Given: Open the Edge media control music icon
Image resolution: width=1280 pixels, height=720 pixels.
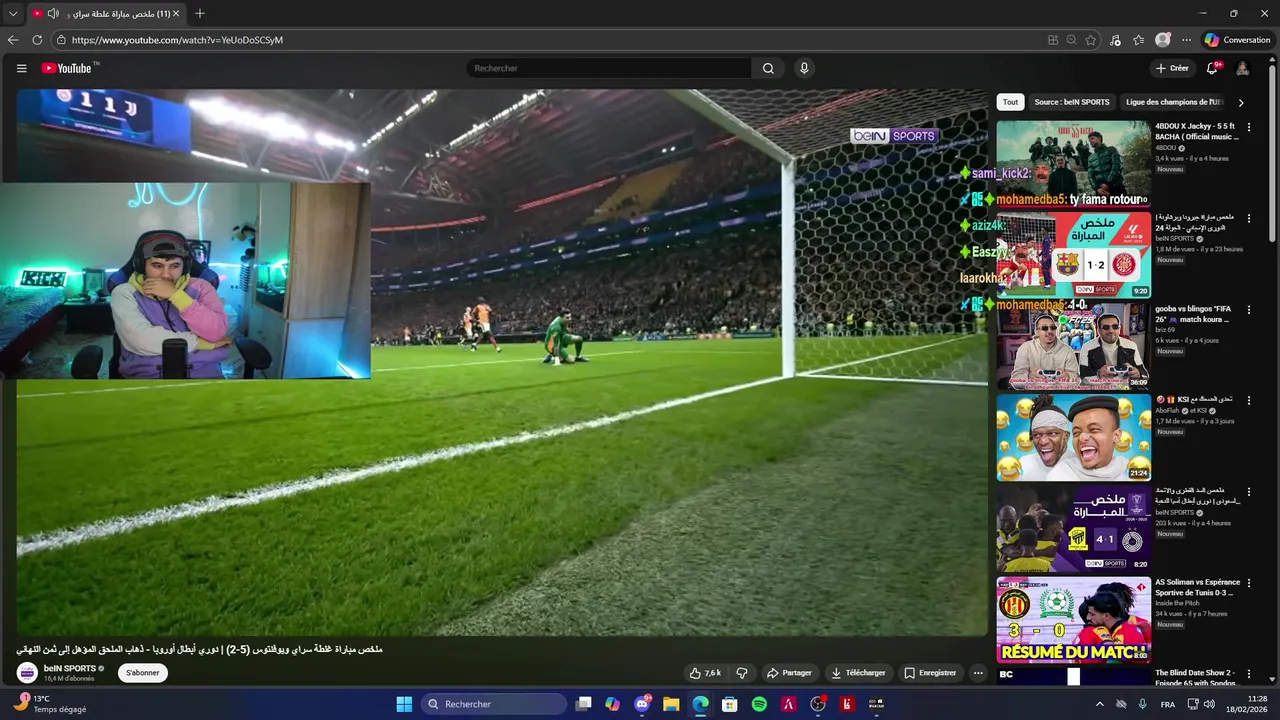Looking at the screenshot, I should coord(1115,40).
